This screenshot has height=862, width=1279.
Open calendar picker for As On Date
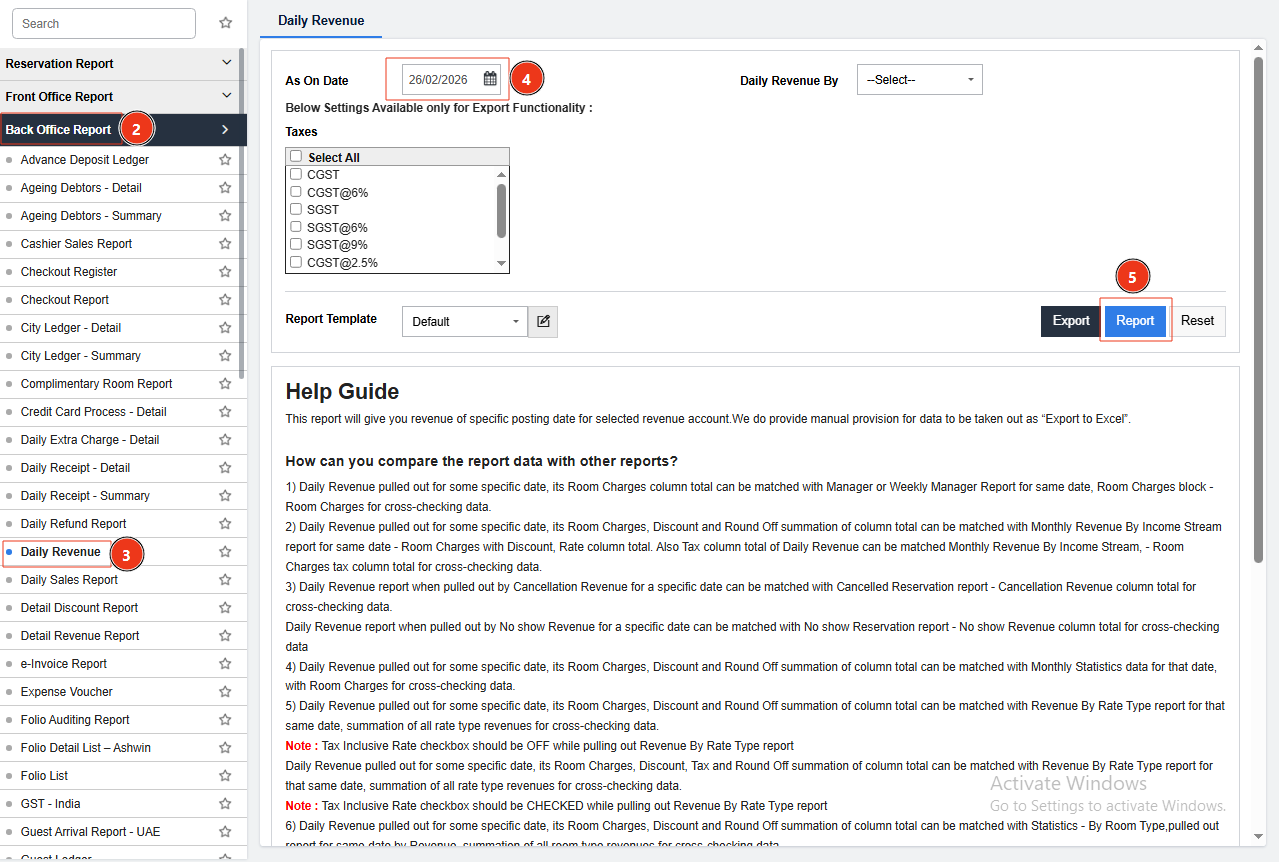click(x=490, y=79)
